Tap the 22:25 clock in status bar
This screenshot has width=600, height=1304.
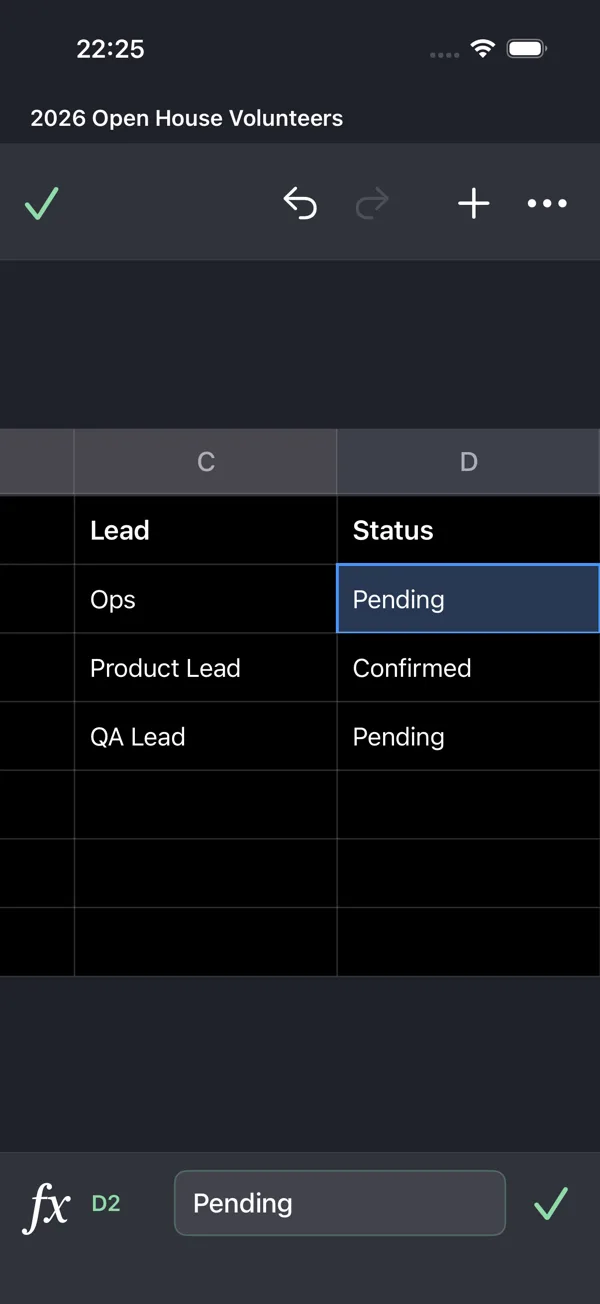pyautogui.click(x=110, y=49)
